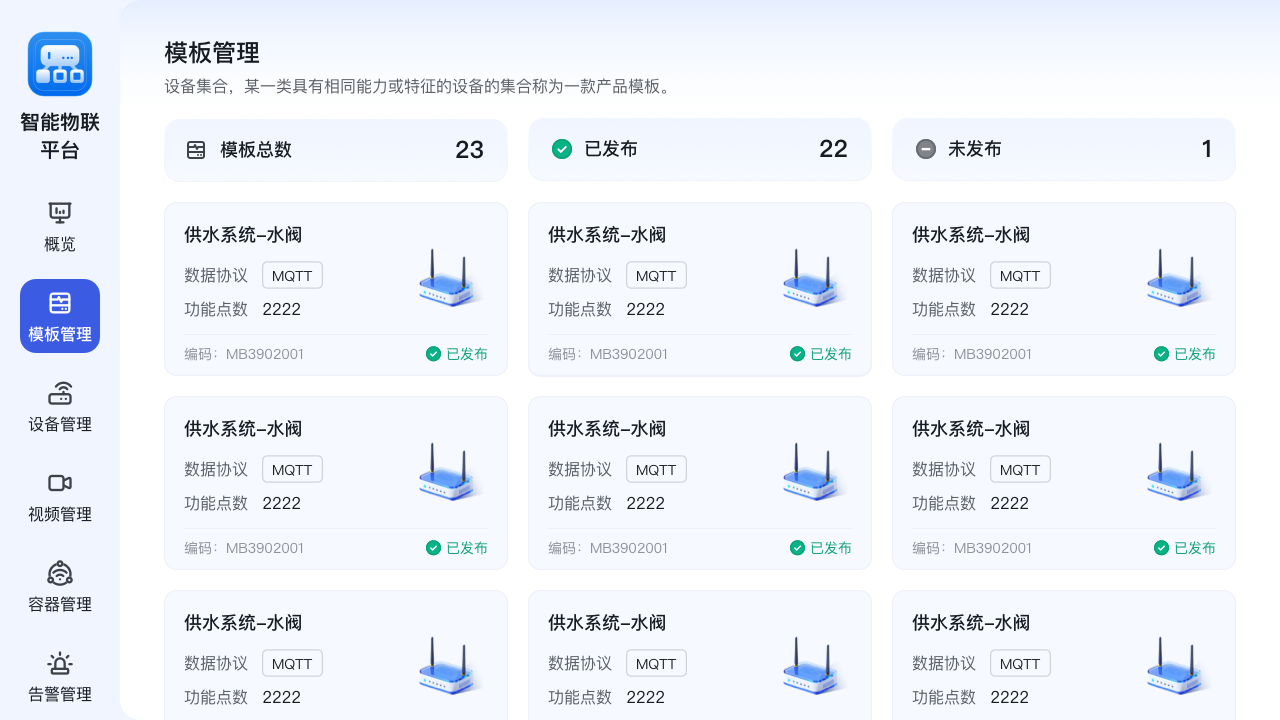Click the green 已发布 status check icon
This screenshot has height=720, width=1280.
click(x=561, y=148)
